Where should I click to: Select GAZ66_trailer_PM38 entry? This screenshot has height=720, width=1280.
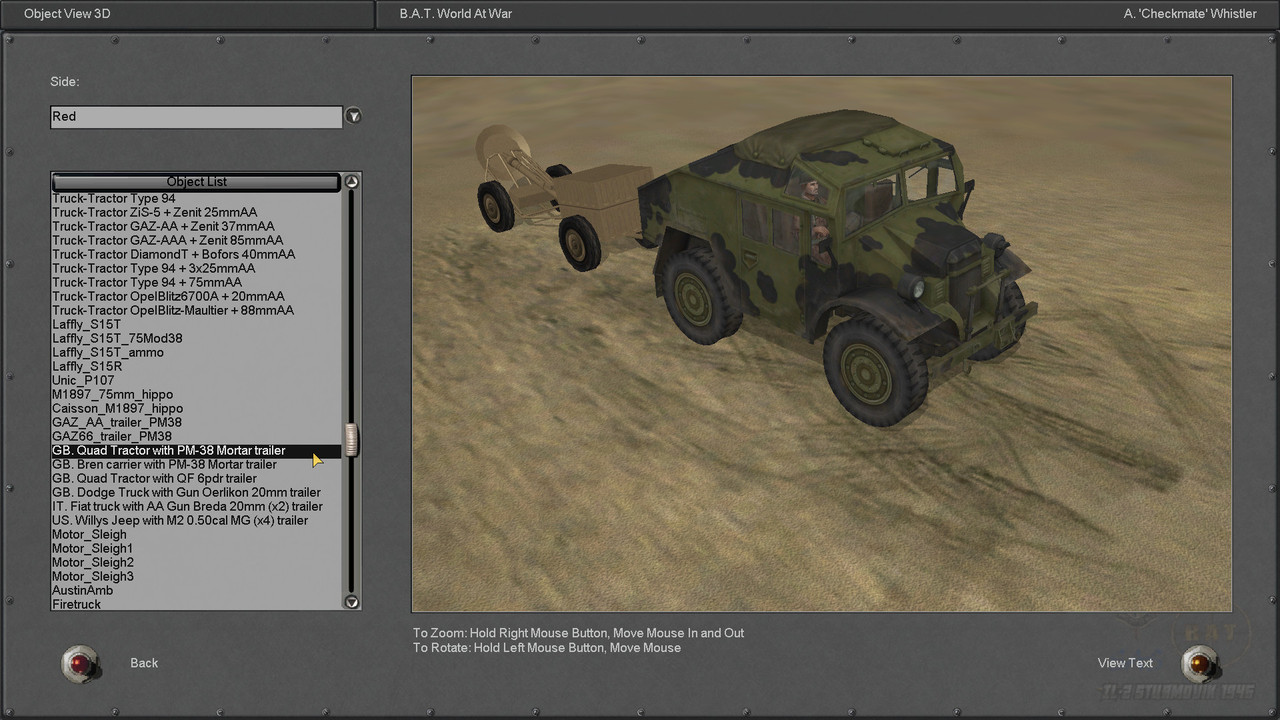pos(196,436)
